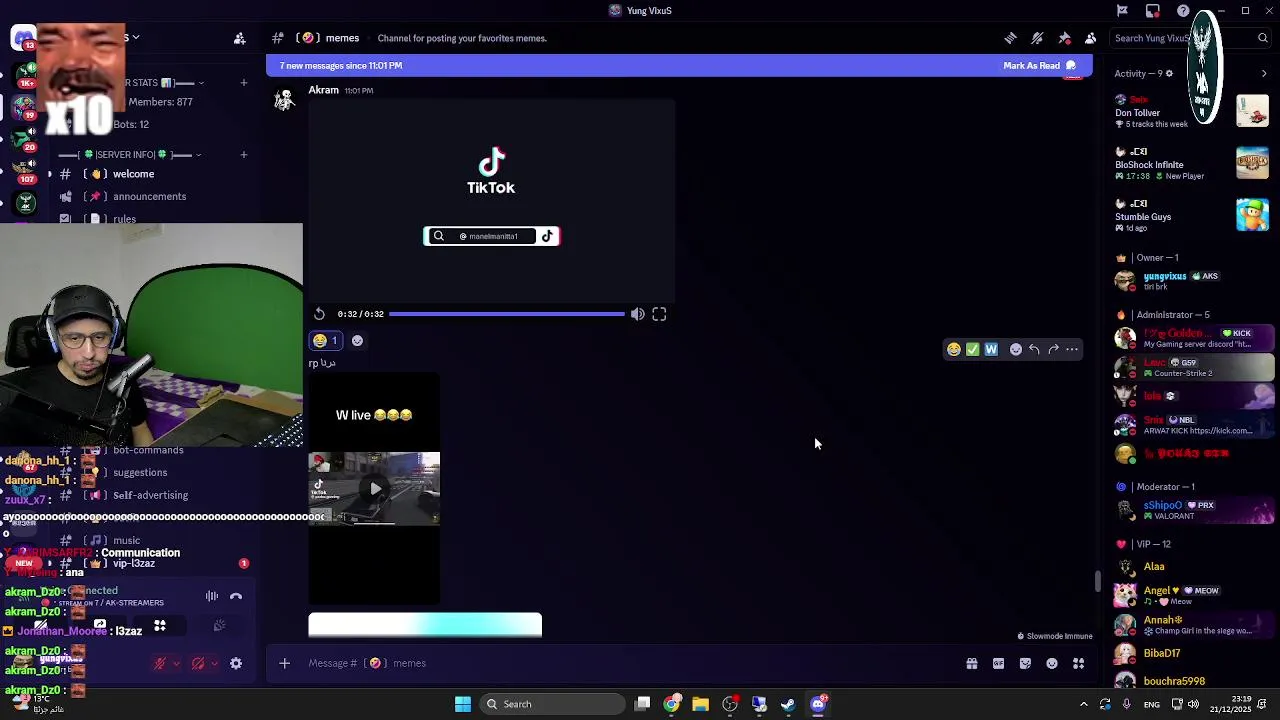Image resolution: width=1280 pixels, height=720 pixels.
Task: Click Akram username on message
Action: [x=323, y=90]
